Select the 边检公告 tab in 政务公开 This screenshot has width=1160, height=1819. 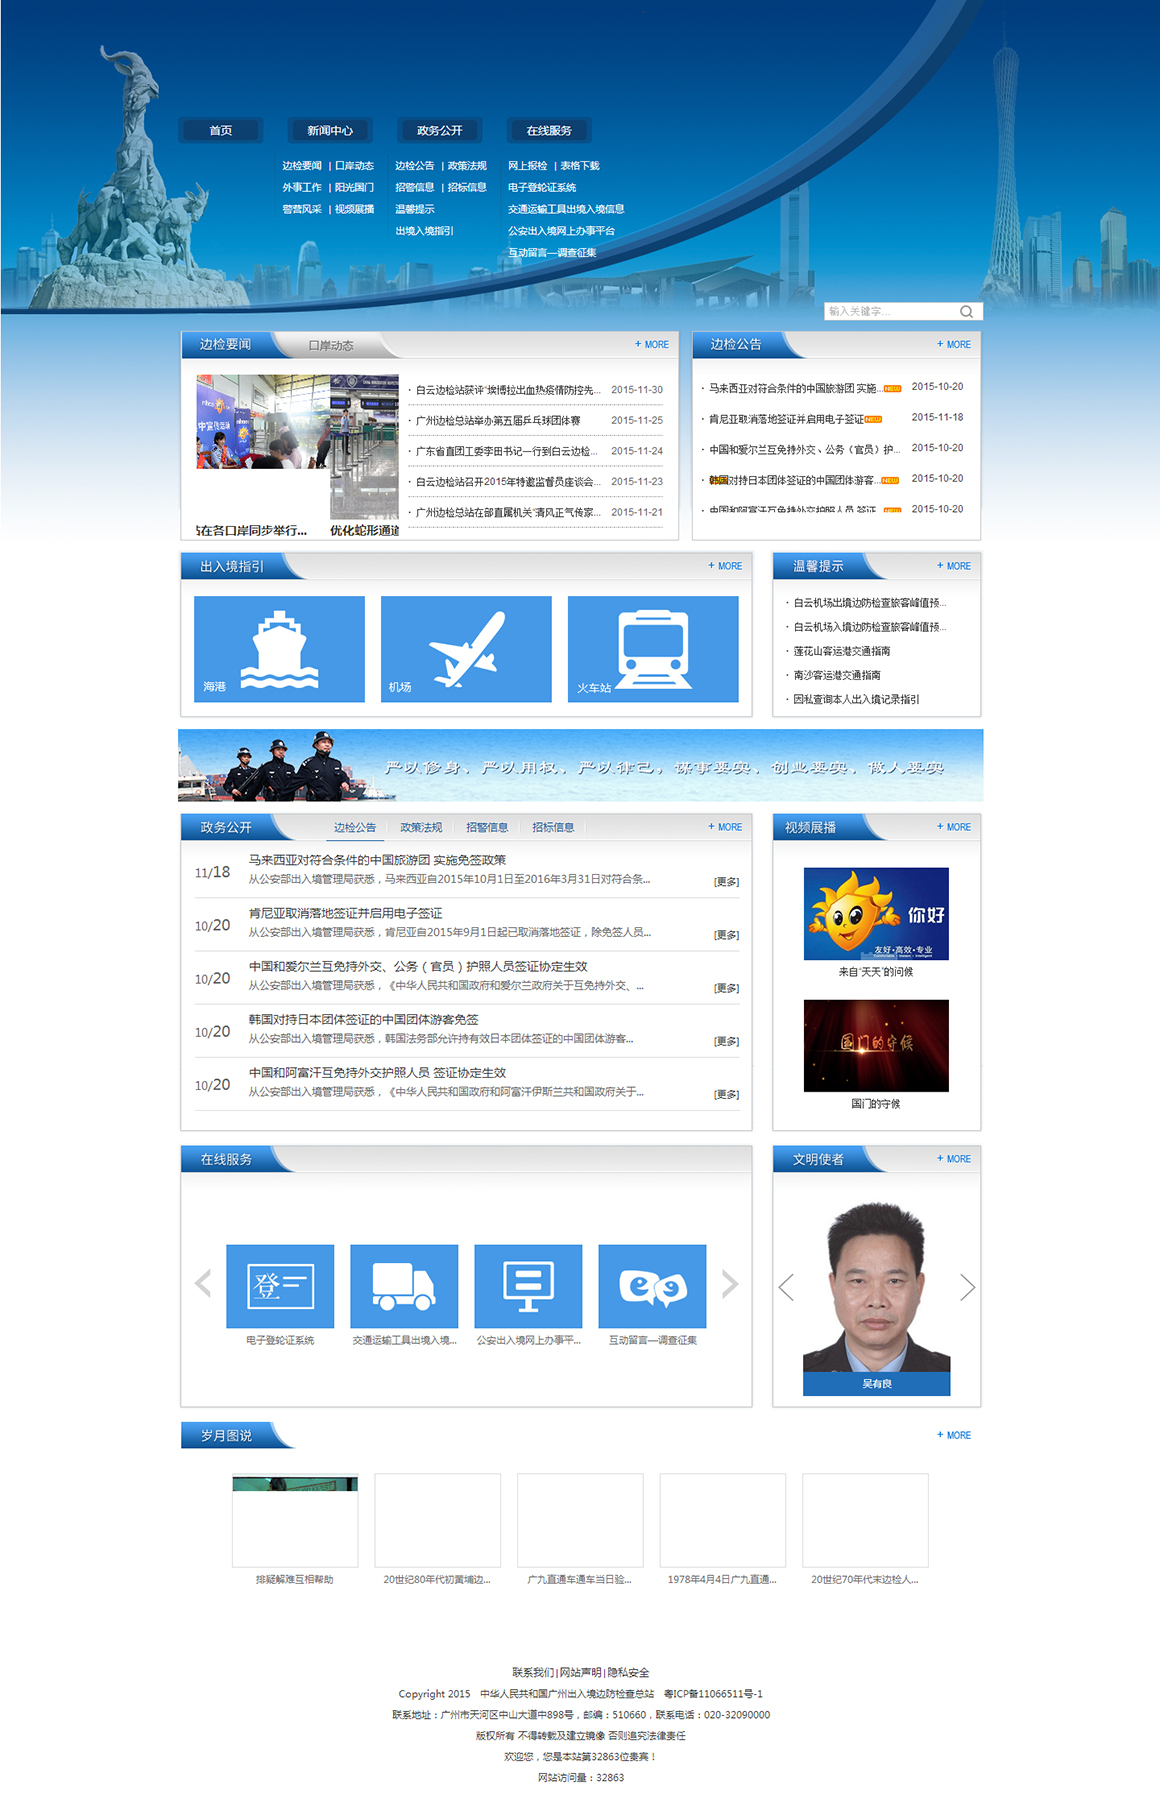coord(355,827)
